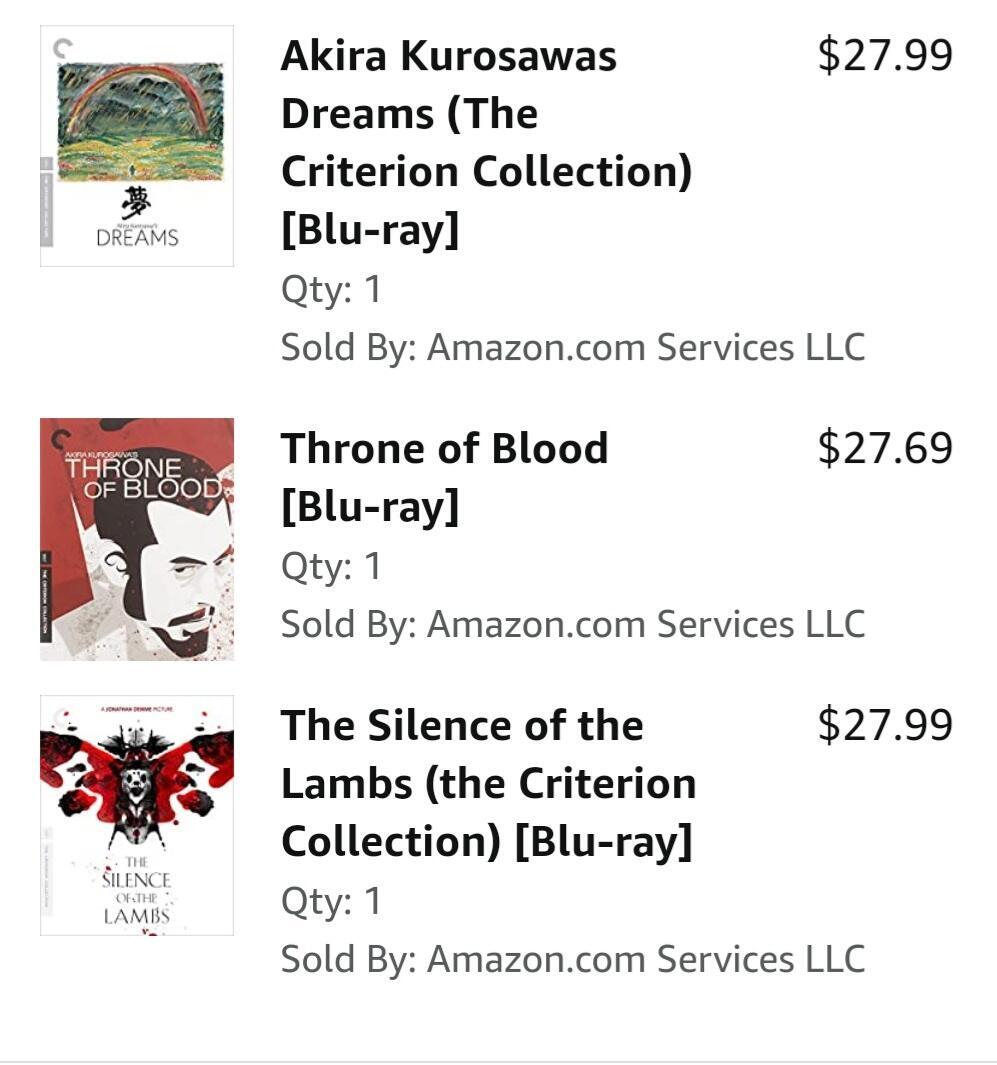Open the Throne of Blood cover thumbnail
Screen dimensions: 997x1065
[x=137, y=539]
